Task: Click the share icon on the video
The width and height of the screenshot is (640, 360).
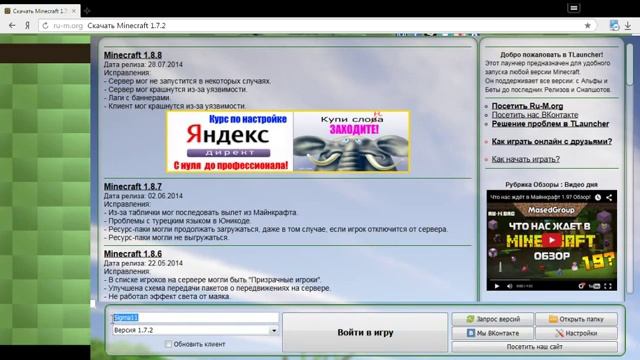Action: [x=609, y=197]
